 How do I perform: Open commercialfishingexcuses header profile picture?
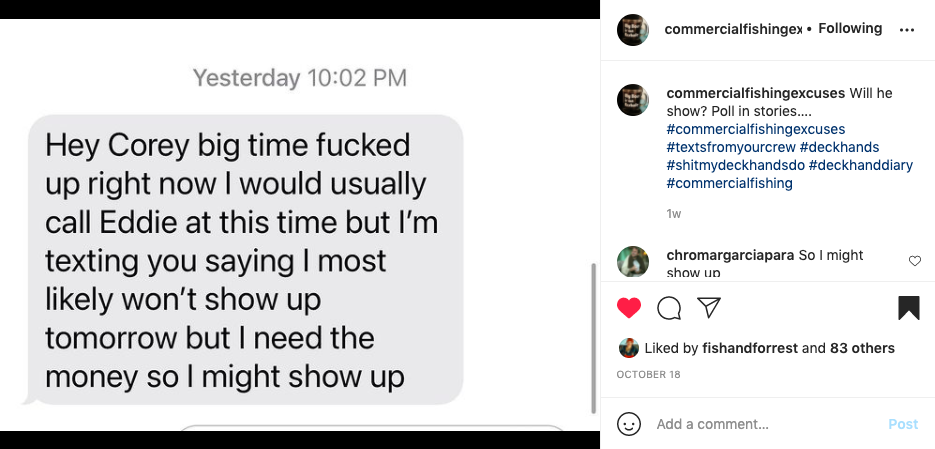pos(632,29)
